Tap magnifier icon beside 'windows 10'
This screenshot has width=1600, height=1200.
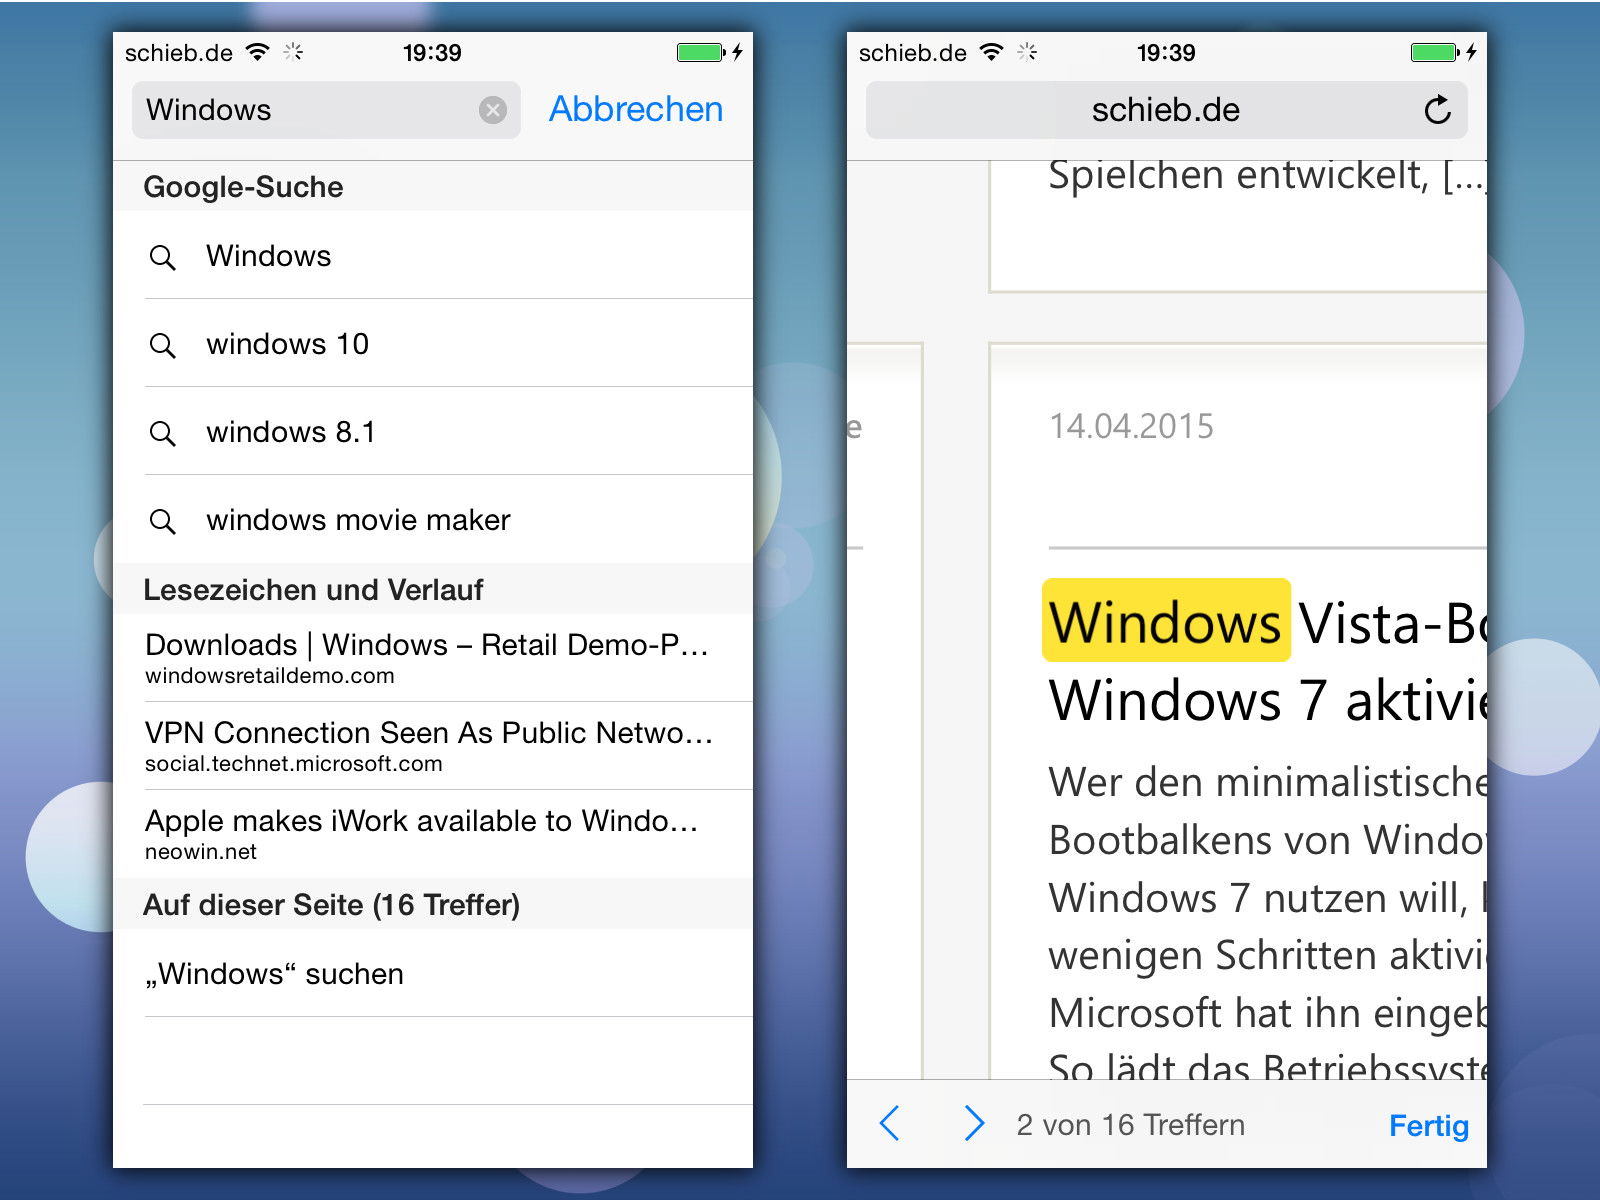[x=163, y=346]
